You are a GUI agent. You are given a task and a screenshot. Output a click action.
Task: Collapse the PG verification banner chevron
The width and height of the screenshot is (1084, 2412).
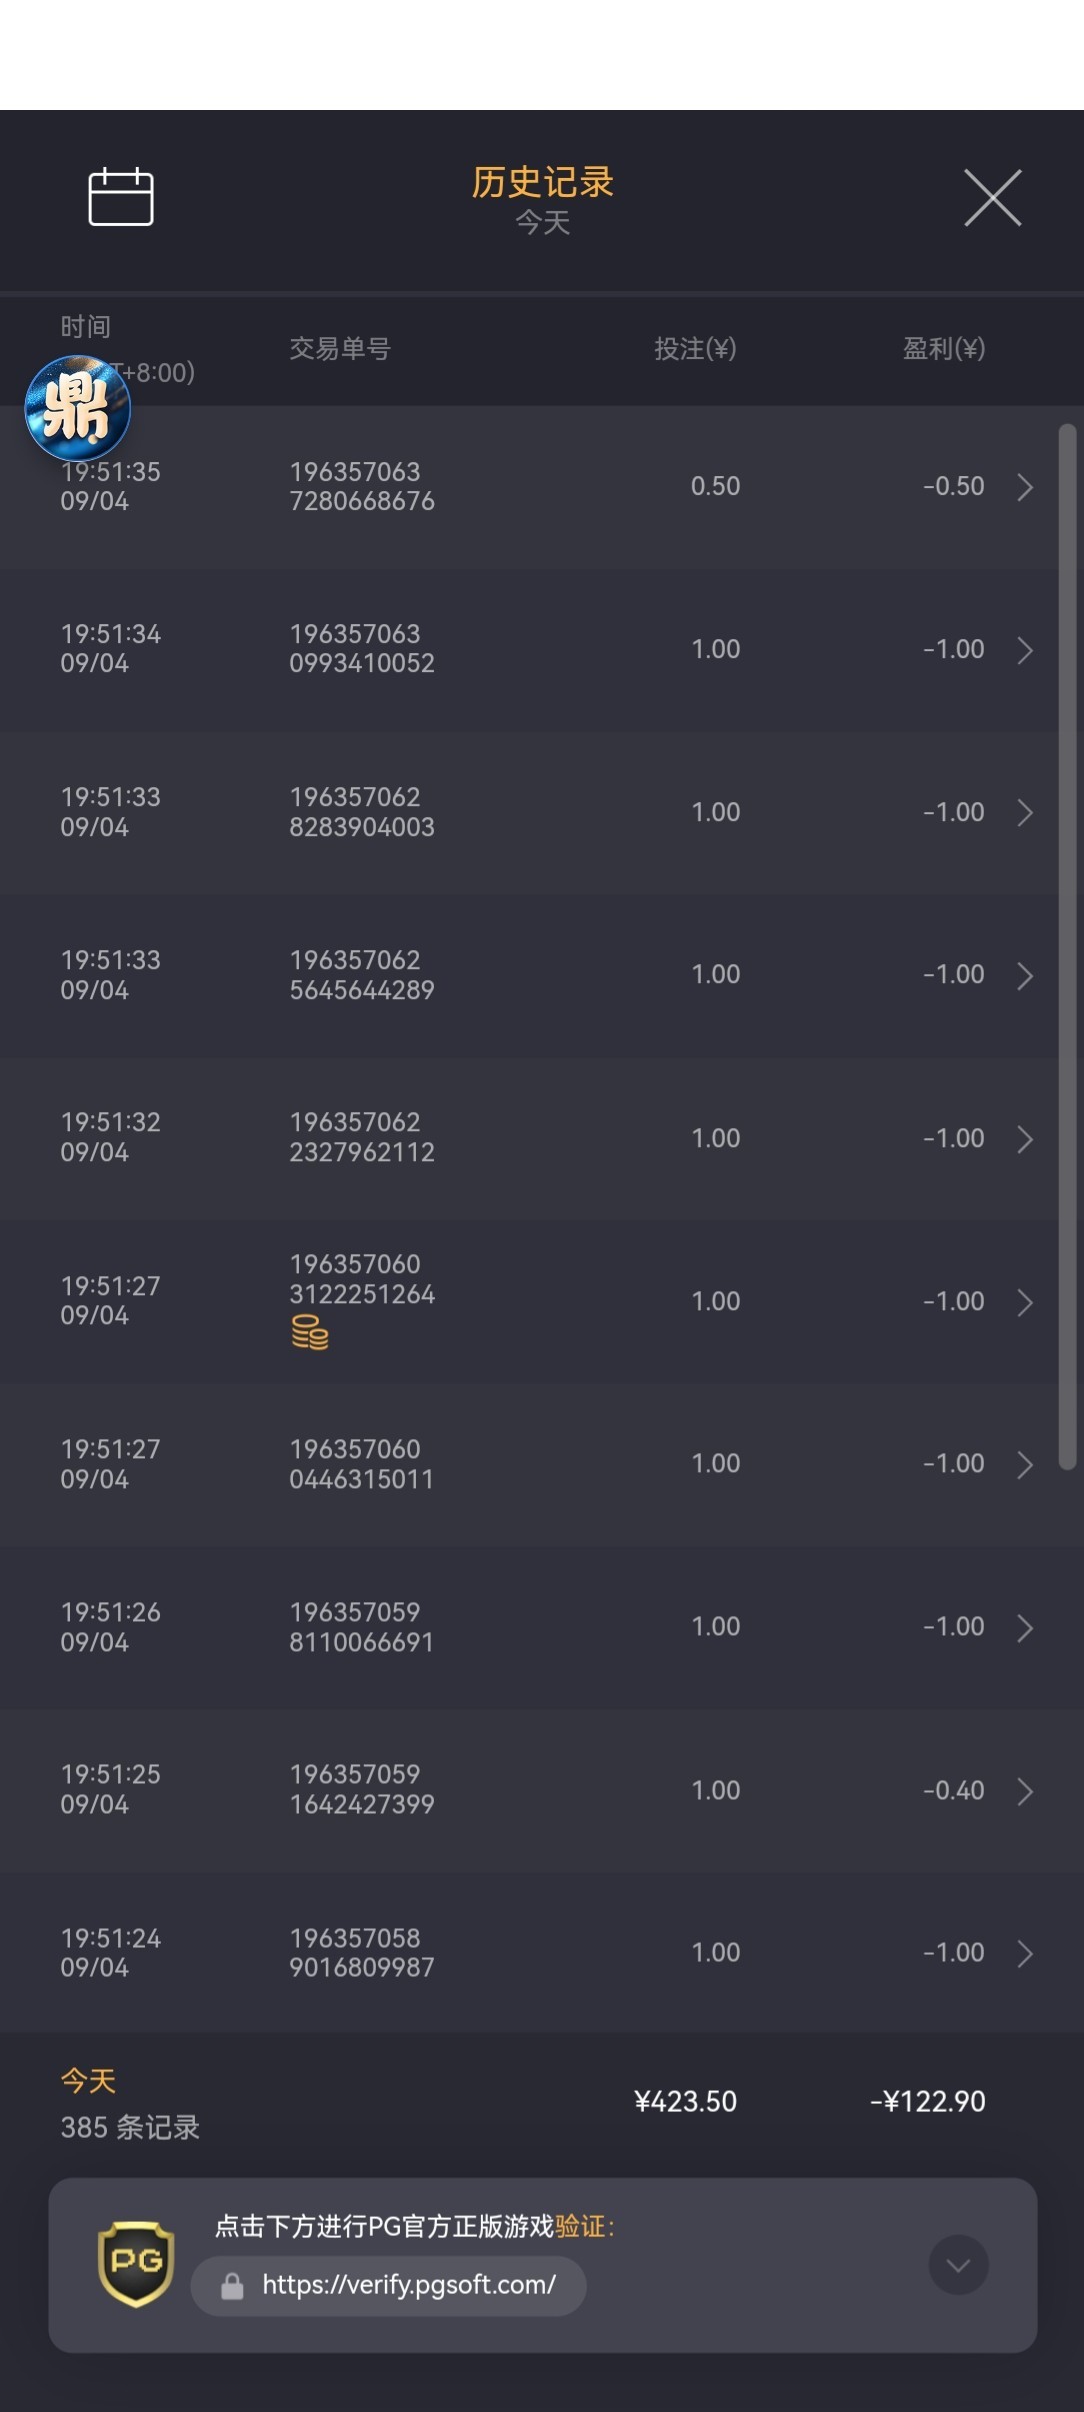pyautogui.click(x=958, y=2265)
